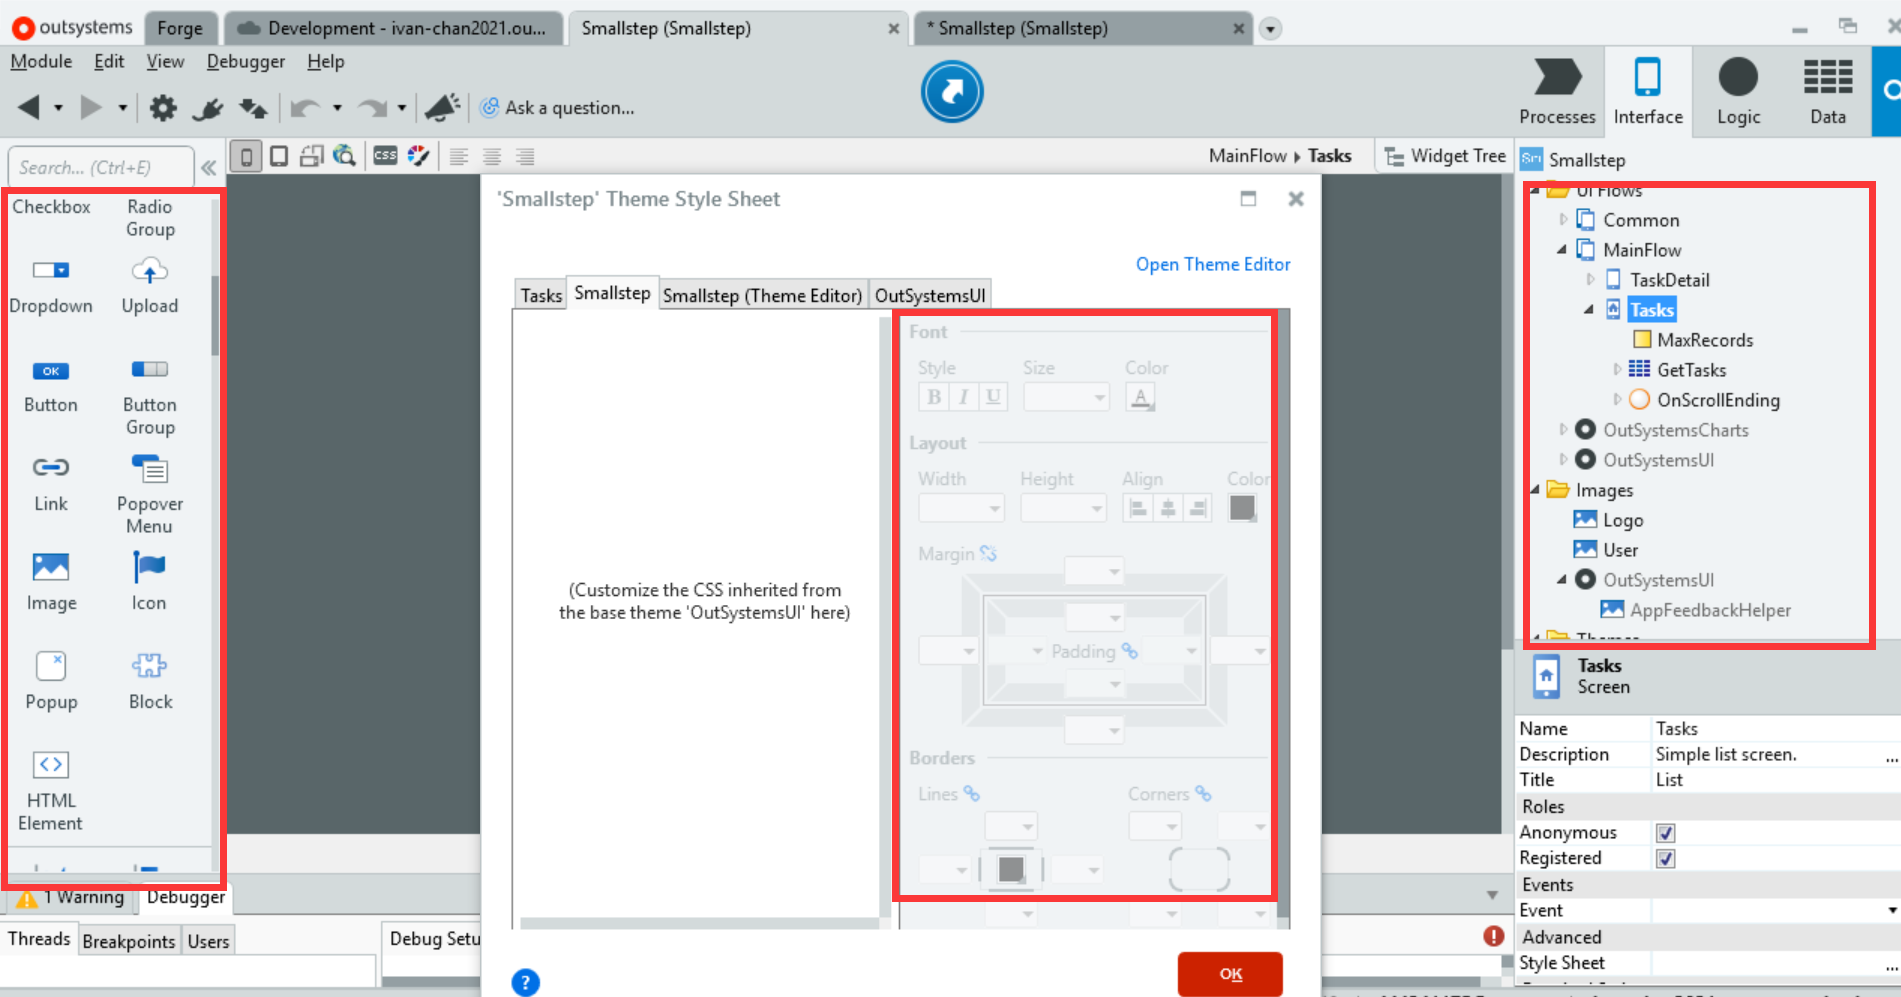Collapse the Images folder
Screen dimensions: 1901x997
[x=1535, y=490]
